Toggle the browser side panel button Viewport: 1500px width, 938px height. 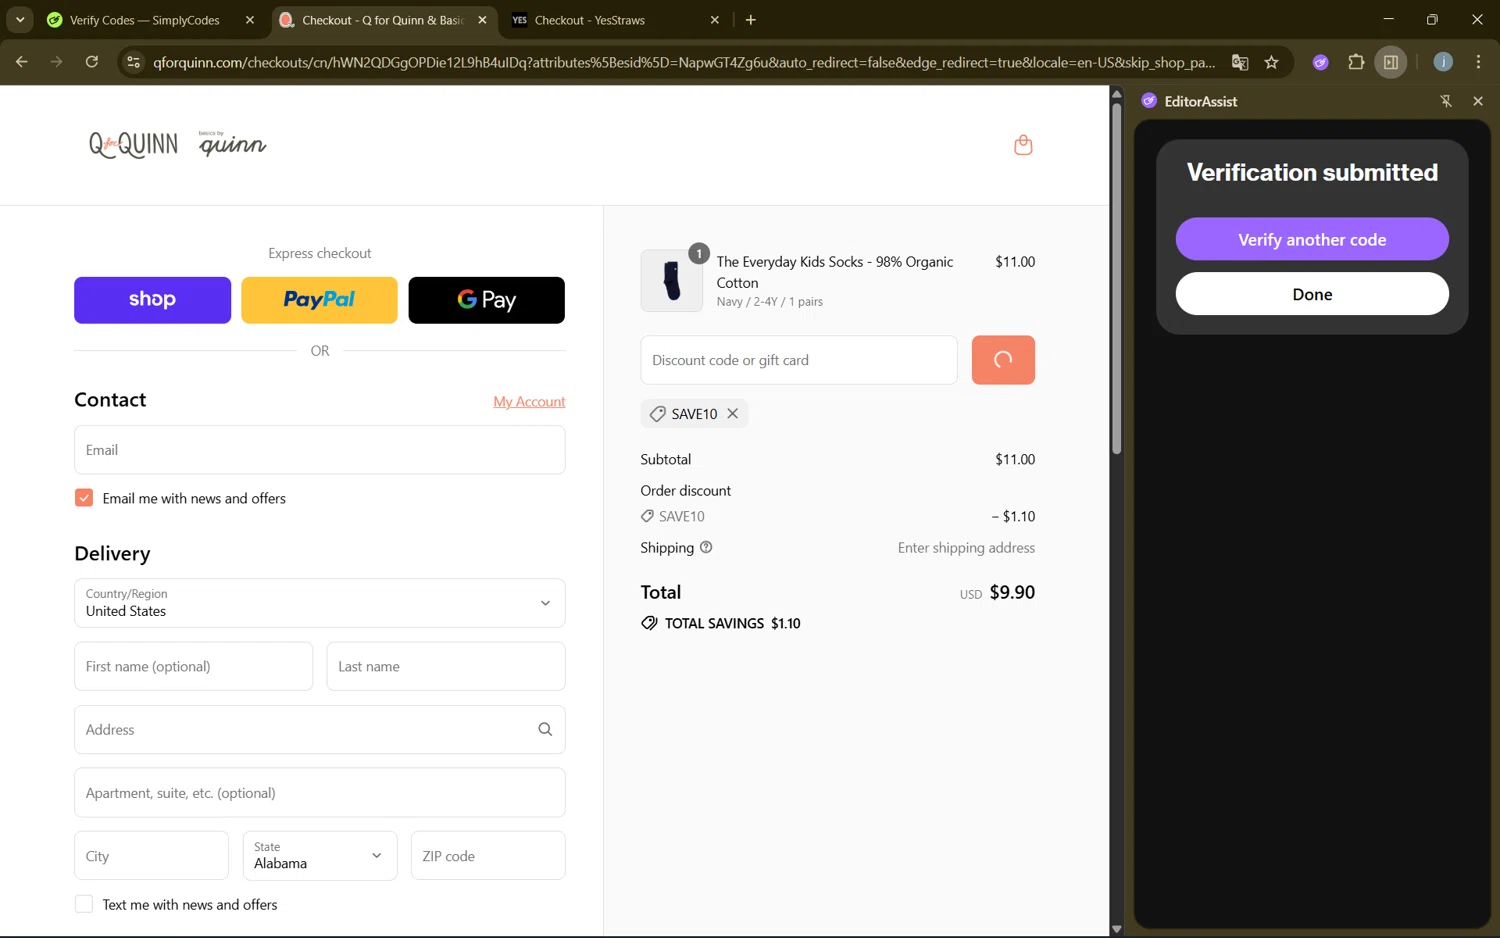pyautogui.click(x=1391, y=62)
